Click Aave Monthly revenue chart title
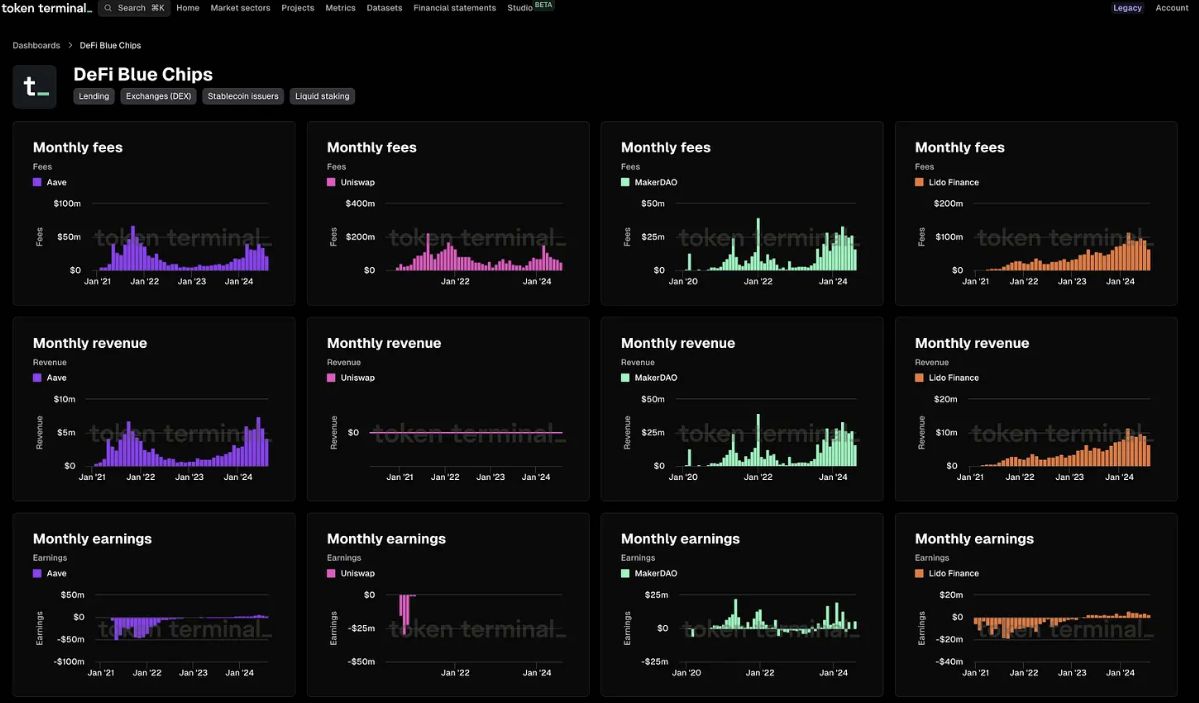 [89, 343]
